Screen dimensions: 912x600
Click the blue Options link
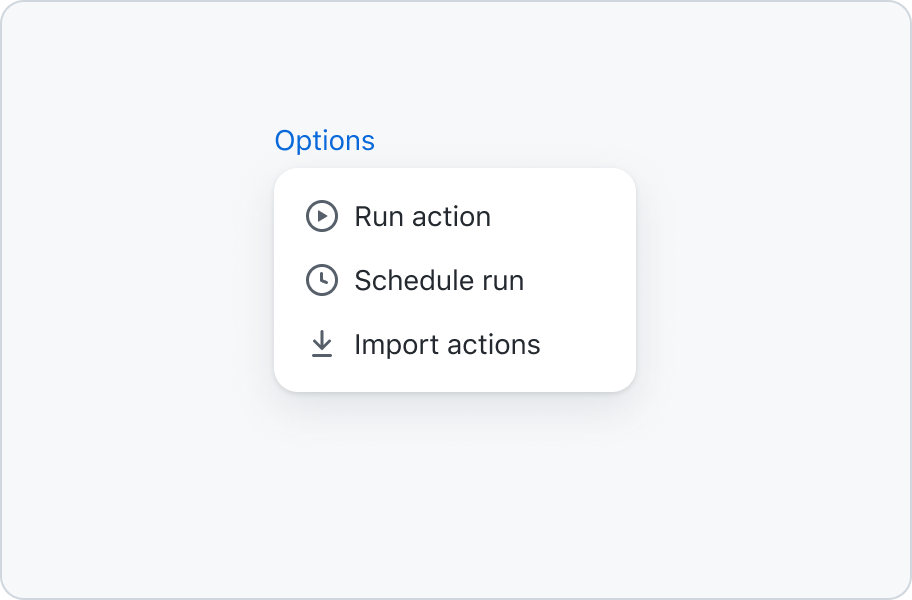coord(325,141)
